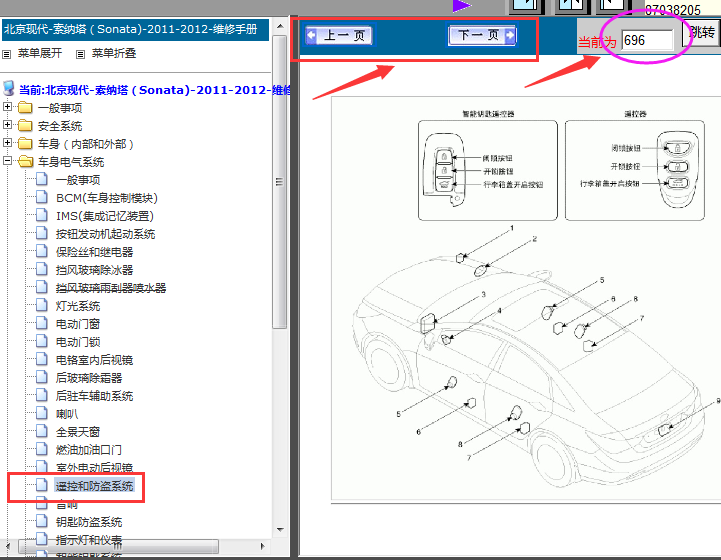721x560 pixels.
Task: Click the page number field showing 696
Action: (647, 40)
